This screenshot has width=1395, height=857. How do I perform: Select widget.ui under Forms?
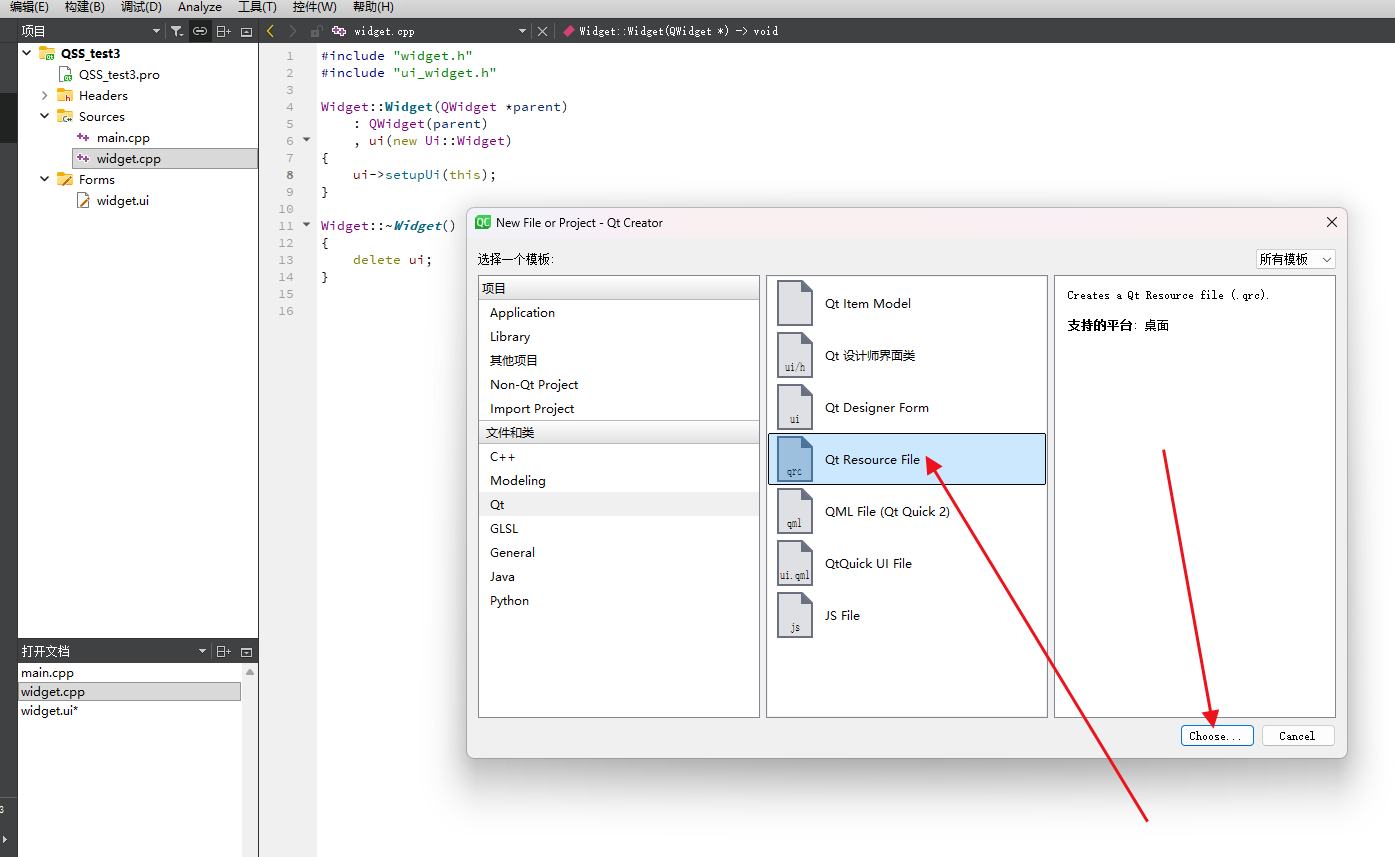123,201
